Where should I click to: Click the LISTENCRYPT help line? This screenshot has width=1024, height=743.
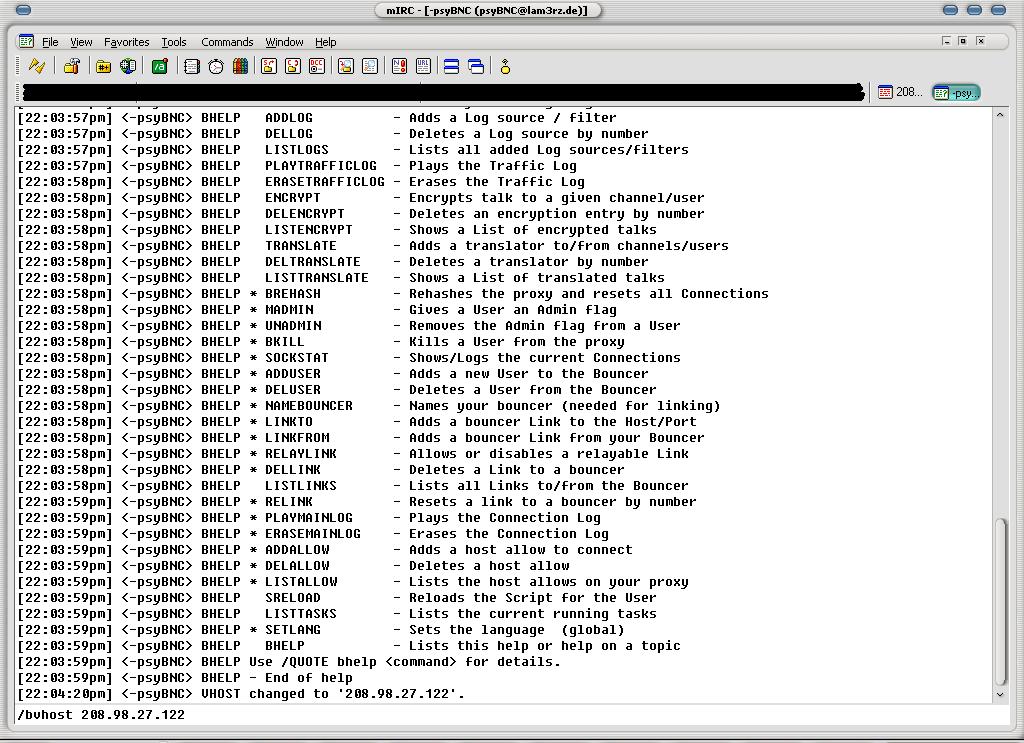click(x=337, y=230)
